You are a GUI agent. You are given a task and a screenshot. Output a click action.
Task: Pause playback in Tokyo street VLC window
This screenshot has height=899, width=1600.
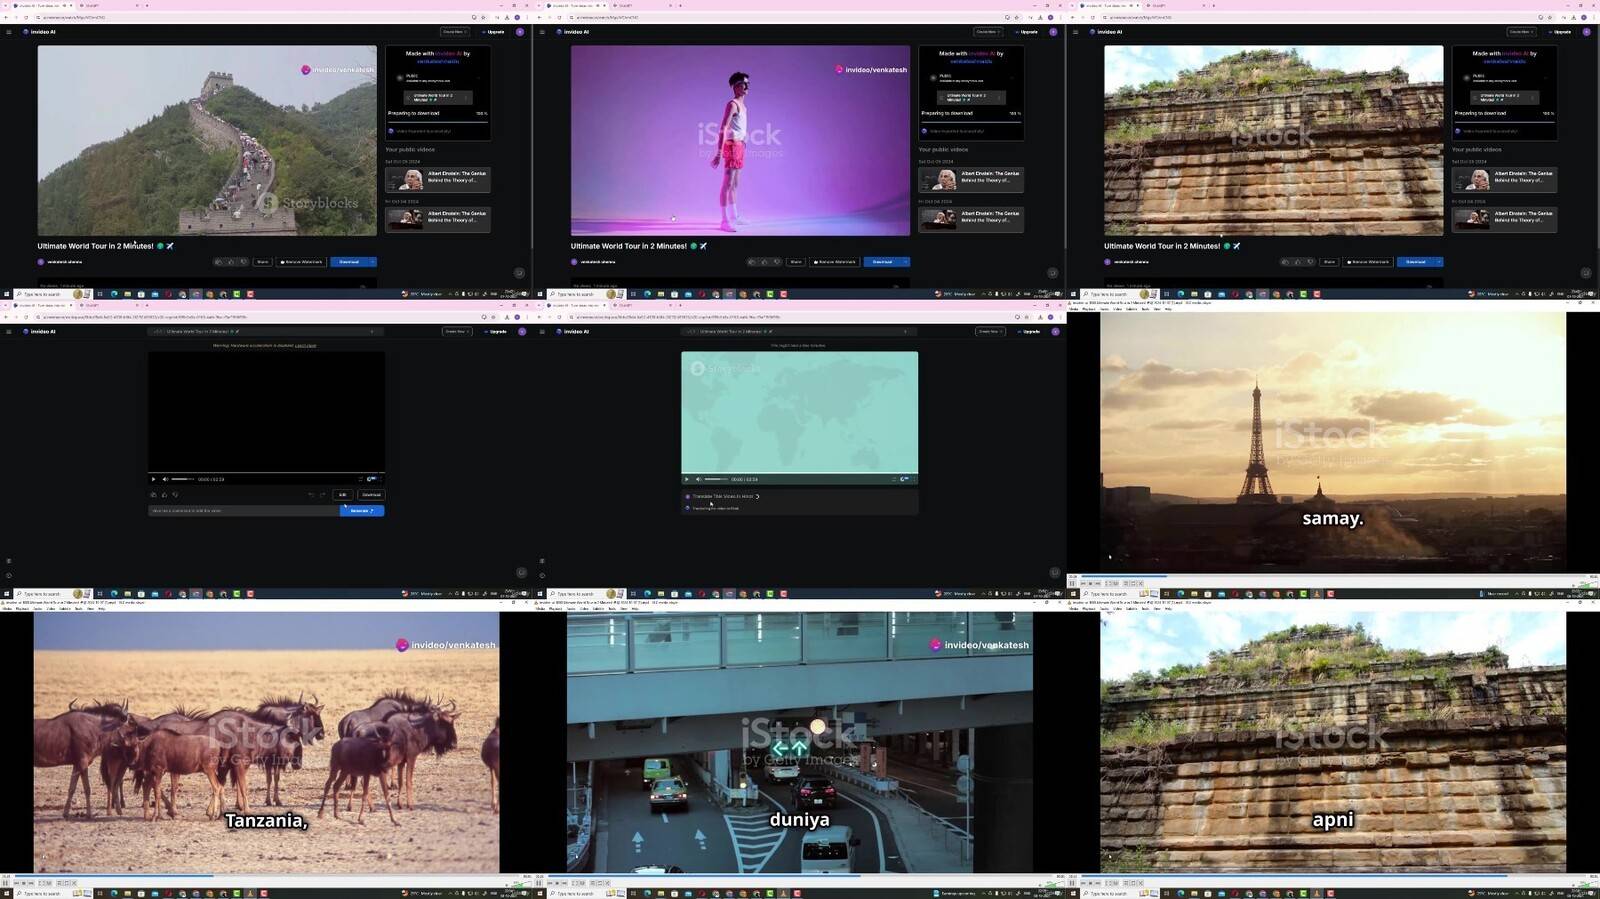pyautogui.click(x=539, y=883)
